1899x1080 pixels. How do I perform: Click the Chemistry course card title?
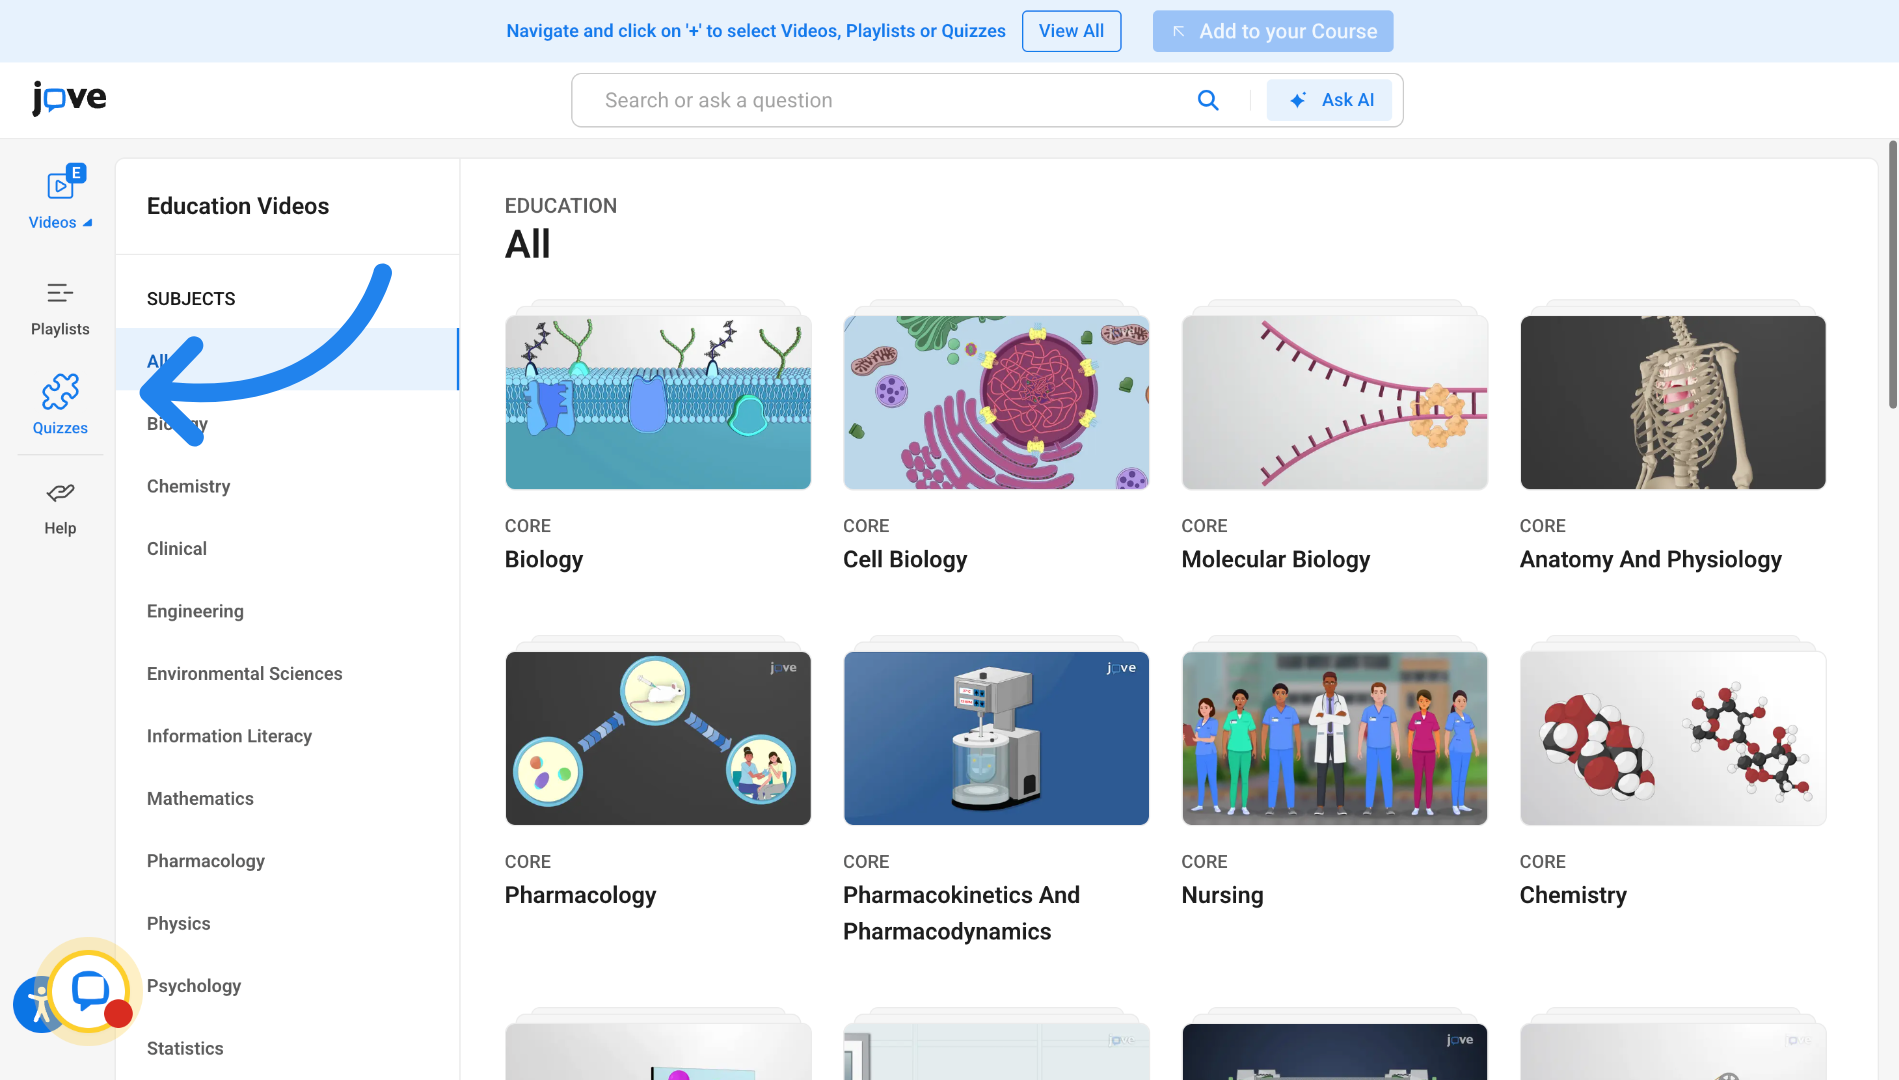tap(1573, 896)
